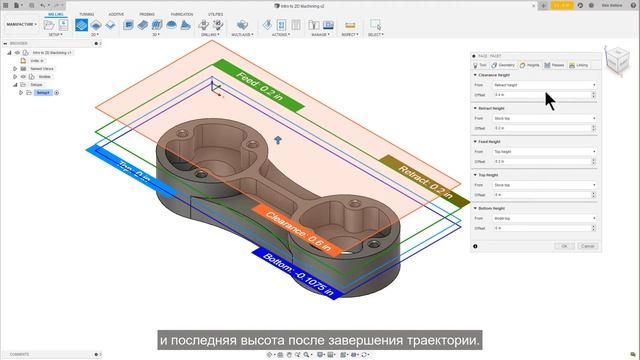This screenshot has width=640, height=360.
Task: Toggle visibility eye of root document node
Action: tap(17, 53)
